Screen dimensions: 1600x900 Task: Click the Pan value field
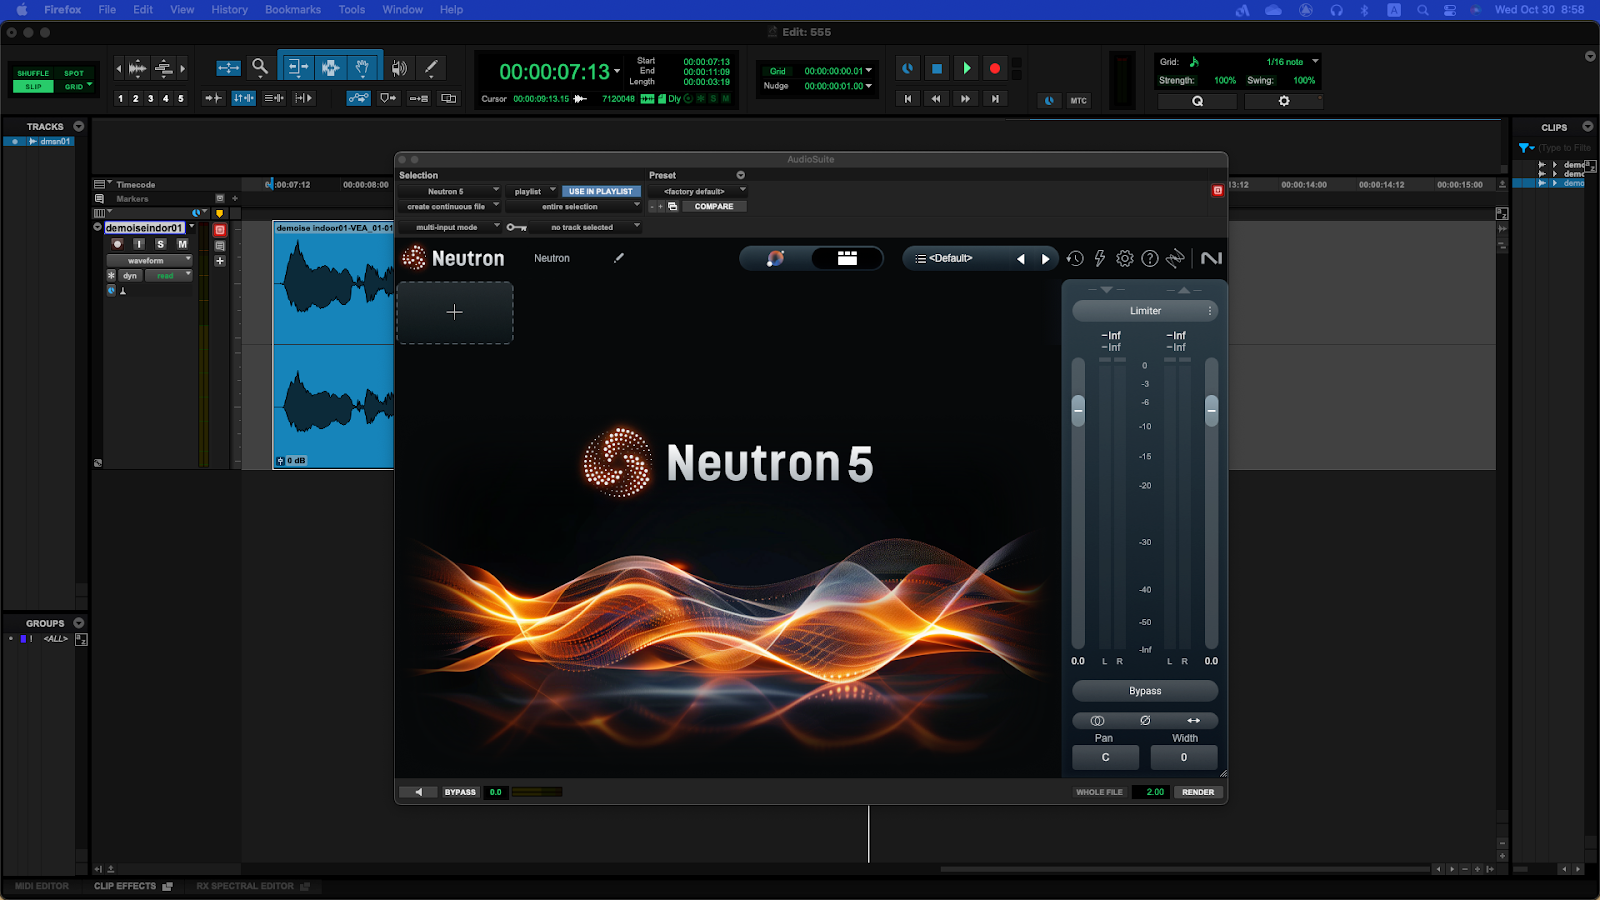(x=1105, y=757)
